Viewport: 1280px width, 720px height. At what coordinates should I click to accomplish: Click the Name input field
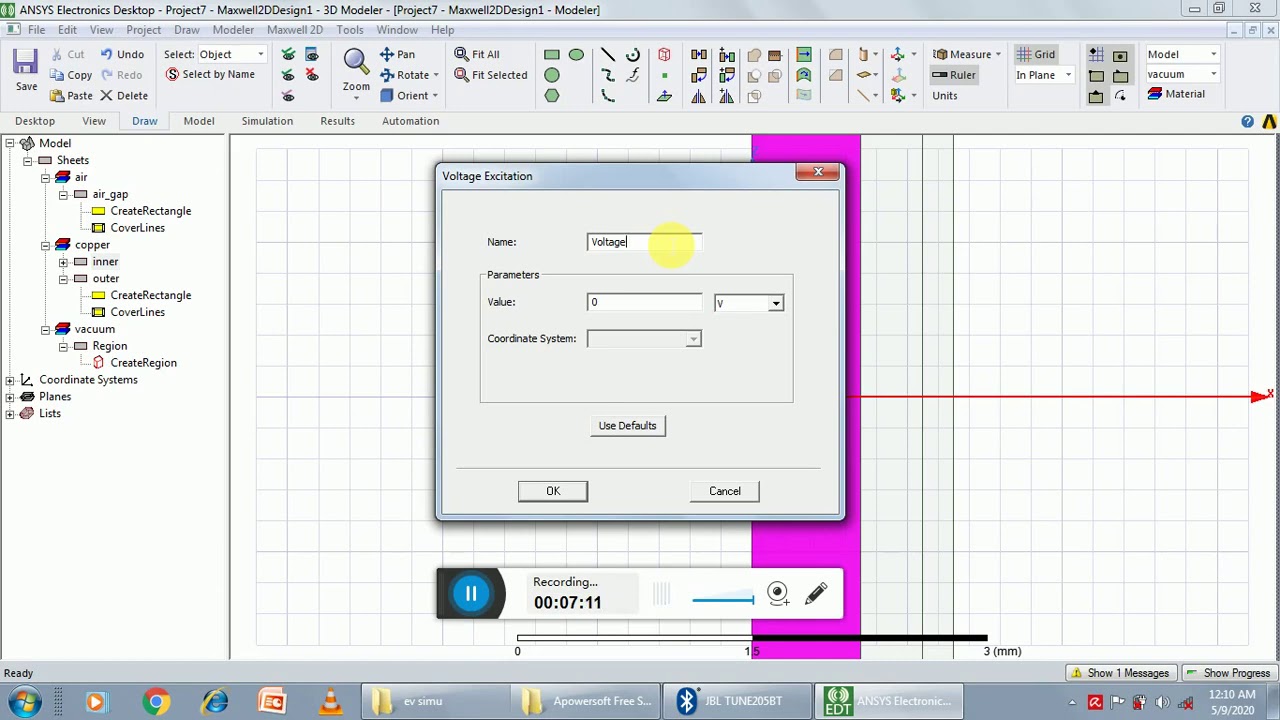[644, 242]
